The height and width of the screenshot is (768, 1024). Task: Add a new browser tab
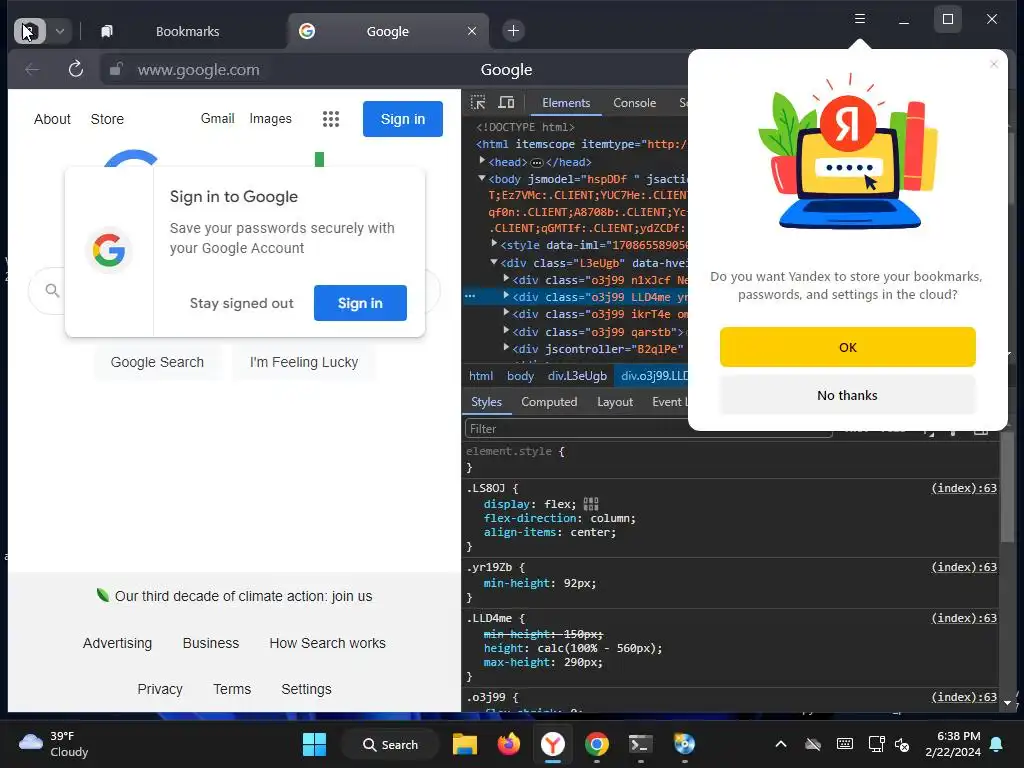(513, 31)
